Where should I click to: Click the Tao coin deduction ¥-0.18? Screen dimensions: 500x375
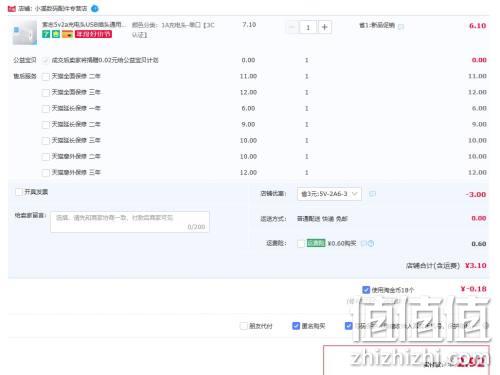[x=473, y=289]
